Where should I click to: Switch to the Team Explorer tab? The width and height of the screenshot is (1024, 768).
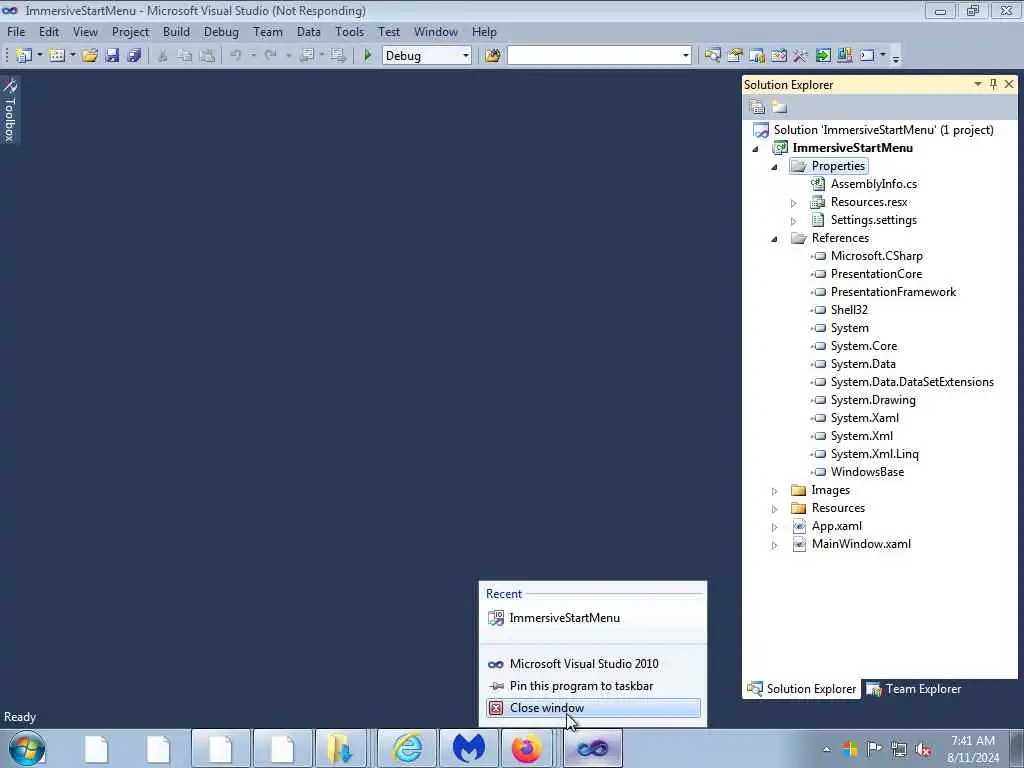[x=914, y=689]
